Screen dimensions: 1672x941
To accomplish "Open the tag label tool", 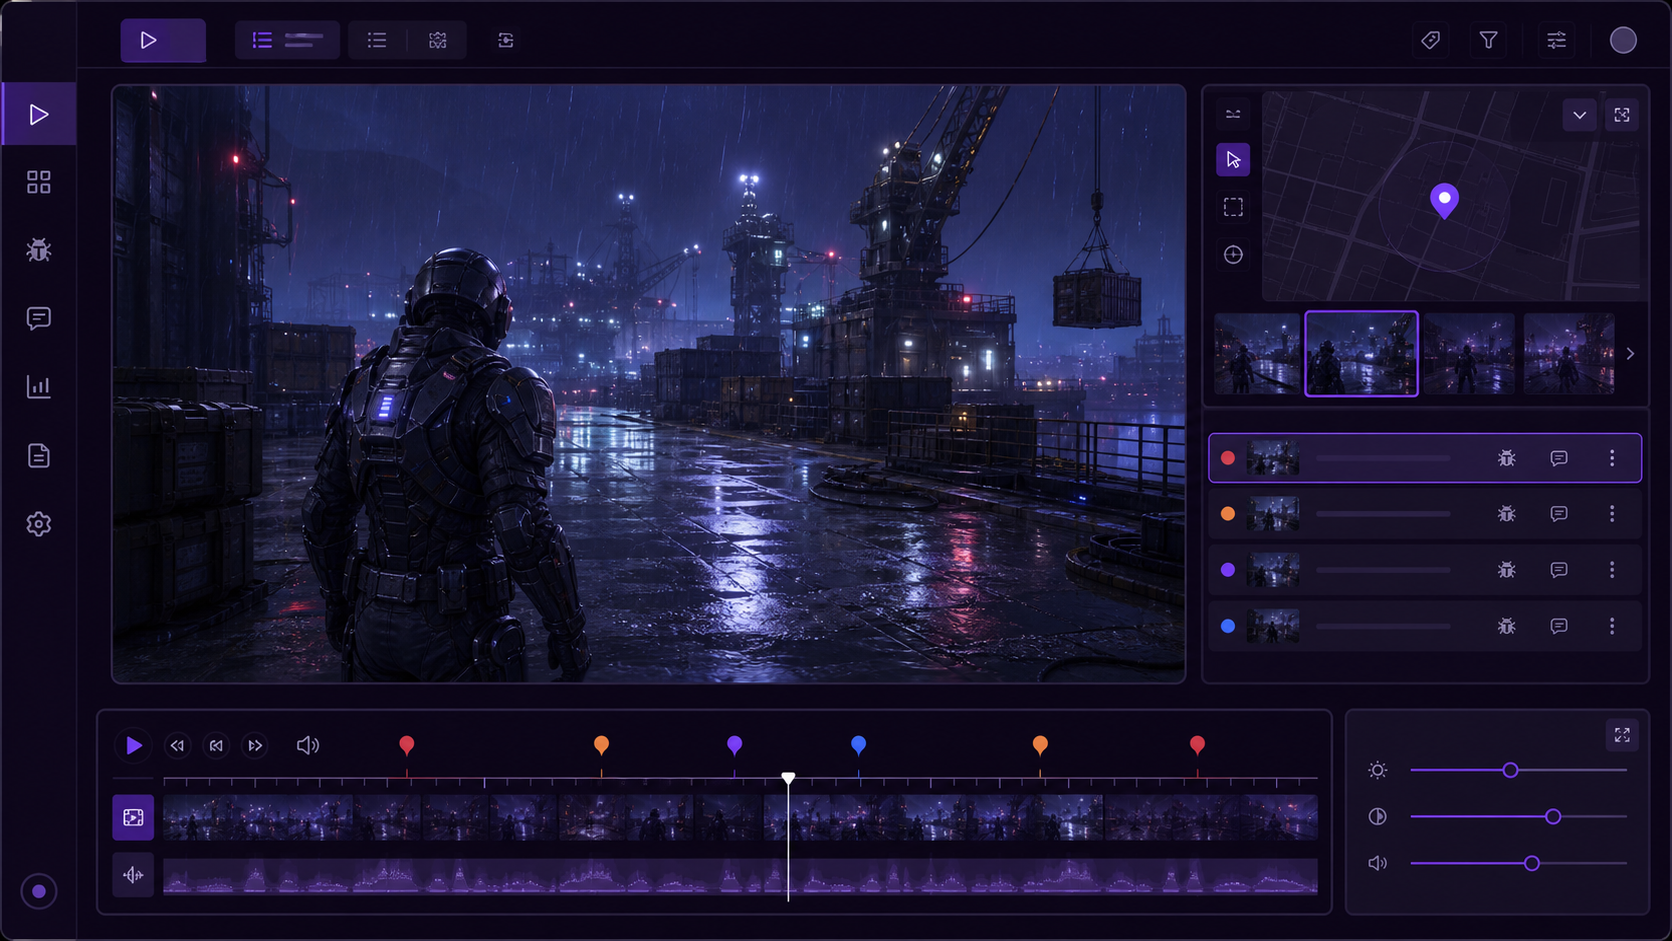I will click(1431, 40).
